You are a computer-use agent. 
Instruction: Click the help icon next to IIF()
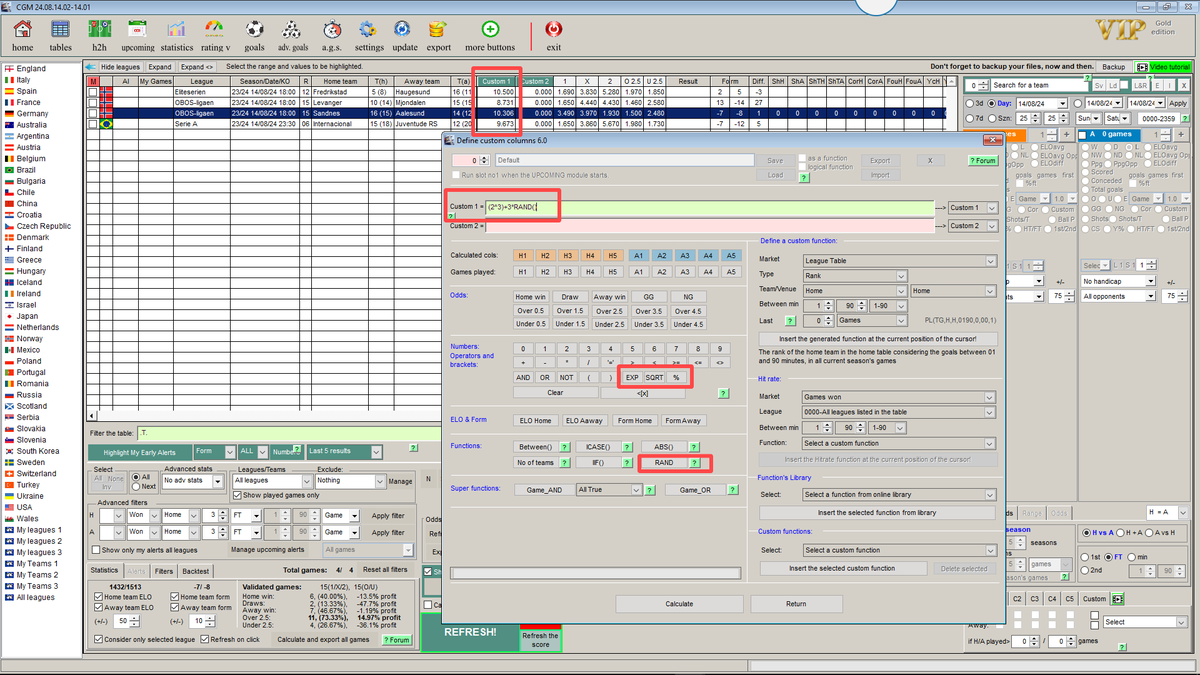629,463
